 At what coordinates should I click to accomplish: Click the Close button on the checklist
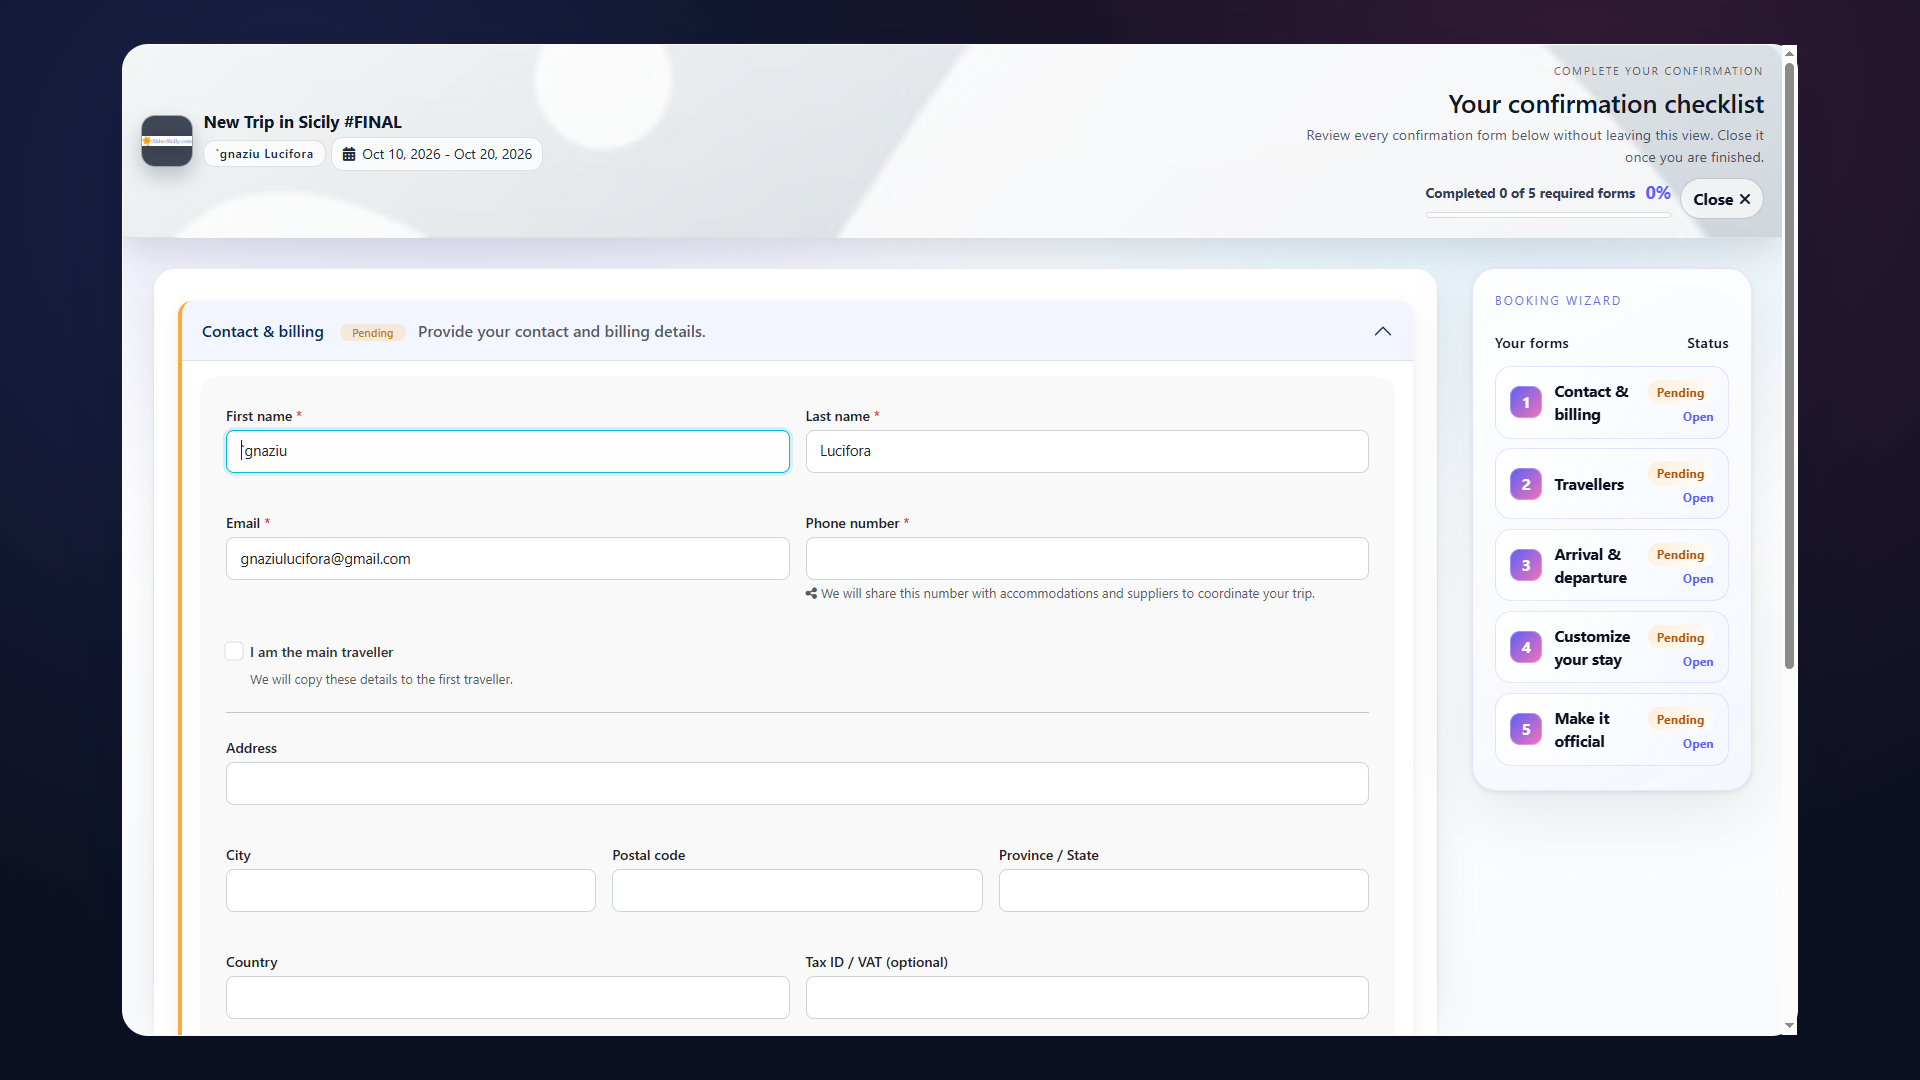click(x=1722, y=198)
